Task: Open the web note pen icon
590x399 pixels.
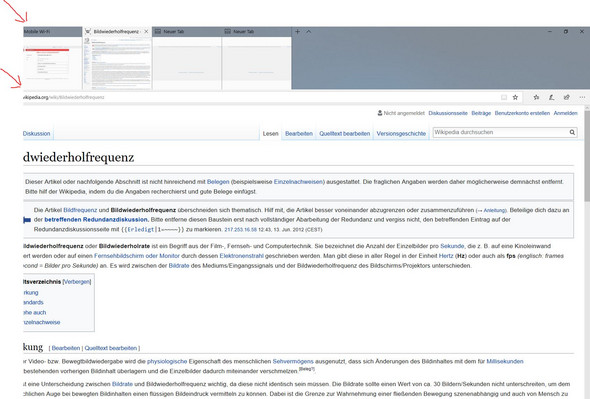Action: [x=551, y=97]
